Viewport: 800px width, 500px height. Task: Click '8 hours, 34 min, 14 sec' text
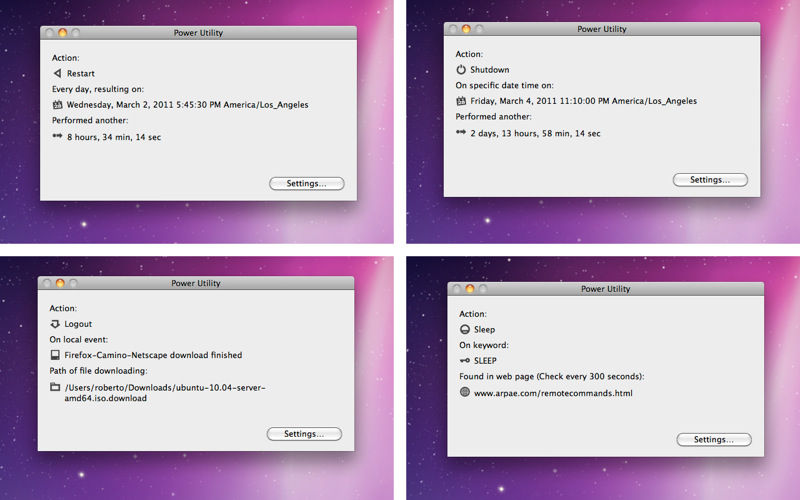tap(114, 137)
